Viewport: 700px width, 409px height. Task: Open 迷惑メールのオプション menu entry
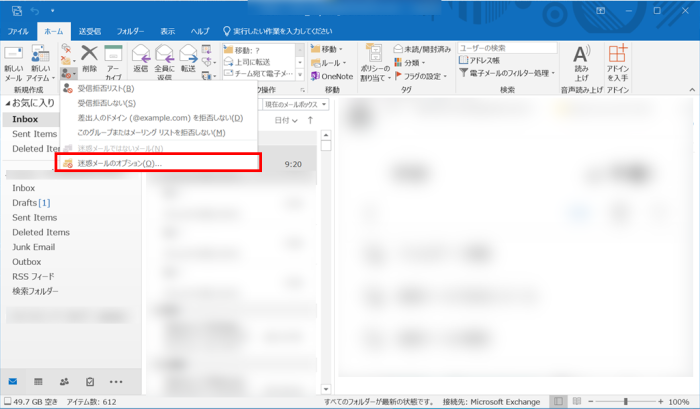click(119, 163)
